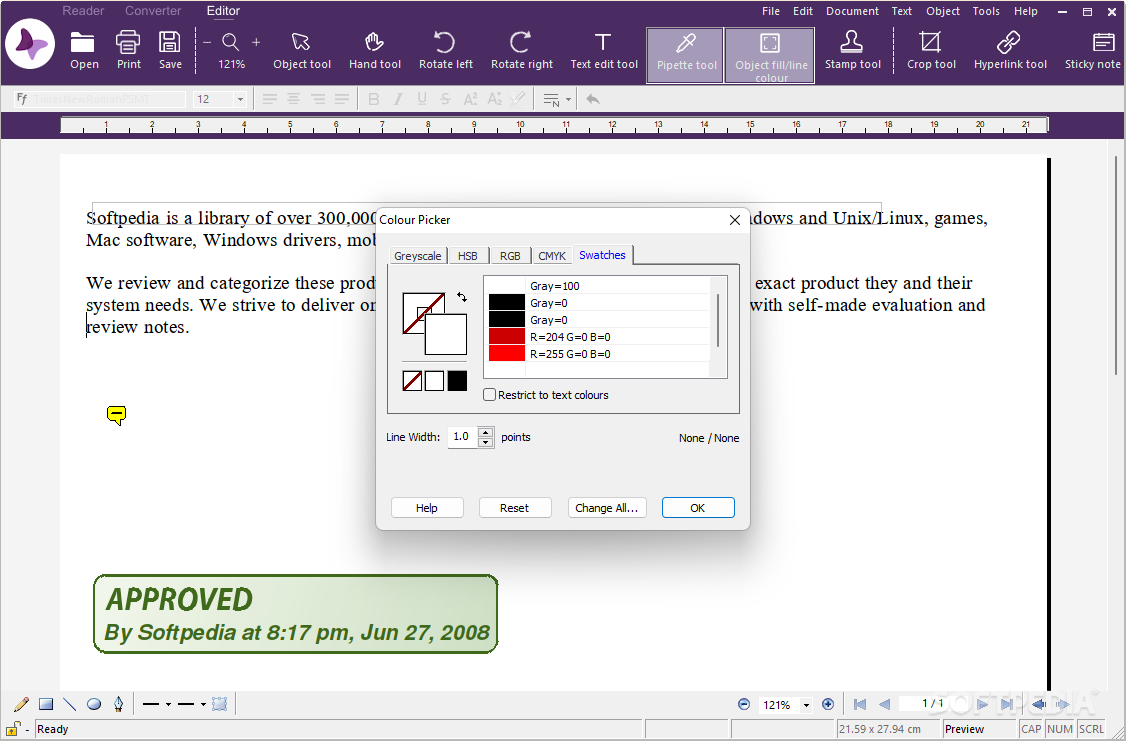Select the Stamp tool
1126x741 pixels.
click(x=852, y=50)
